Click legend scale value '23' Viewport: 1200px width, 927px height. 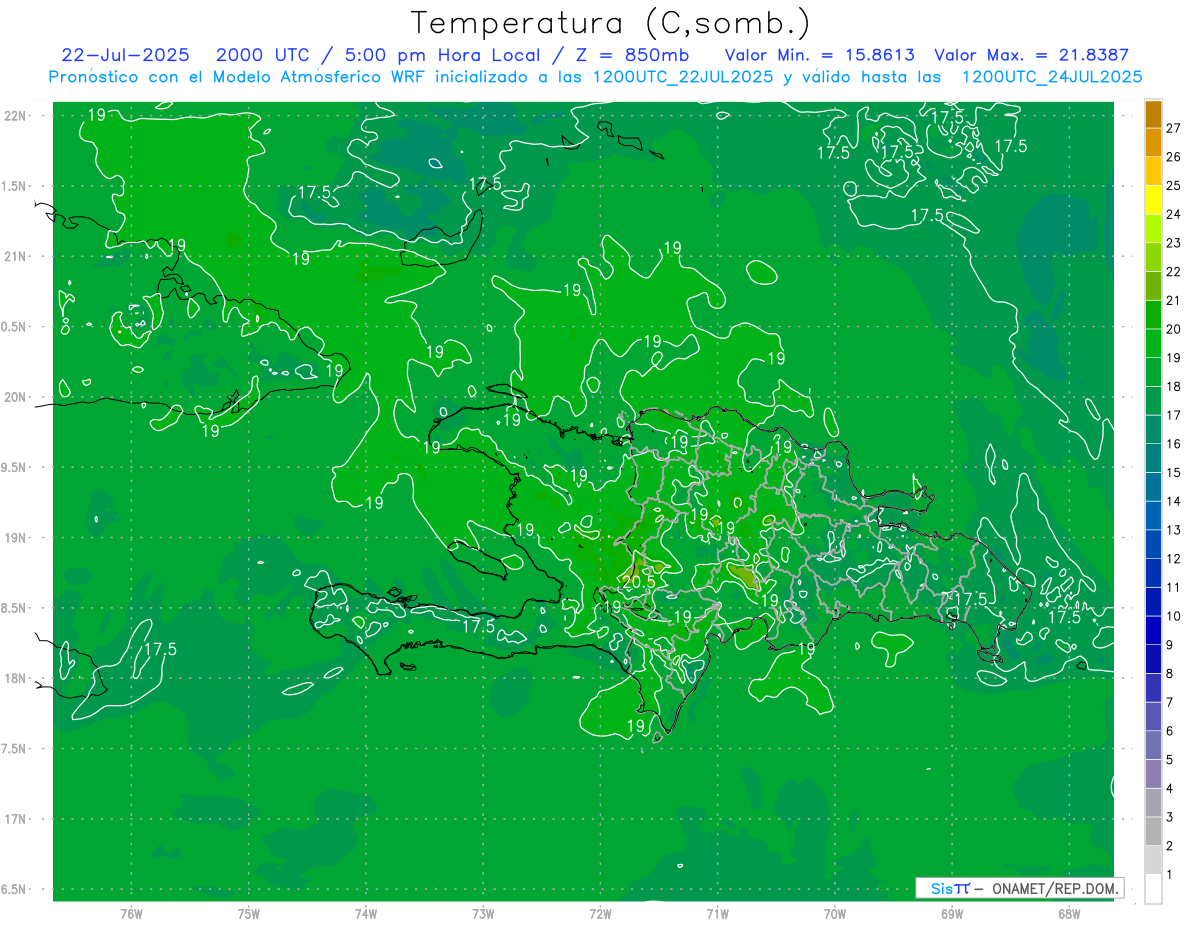point(1173,243)
